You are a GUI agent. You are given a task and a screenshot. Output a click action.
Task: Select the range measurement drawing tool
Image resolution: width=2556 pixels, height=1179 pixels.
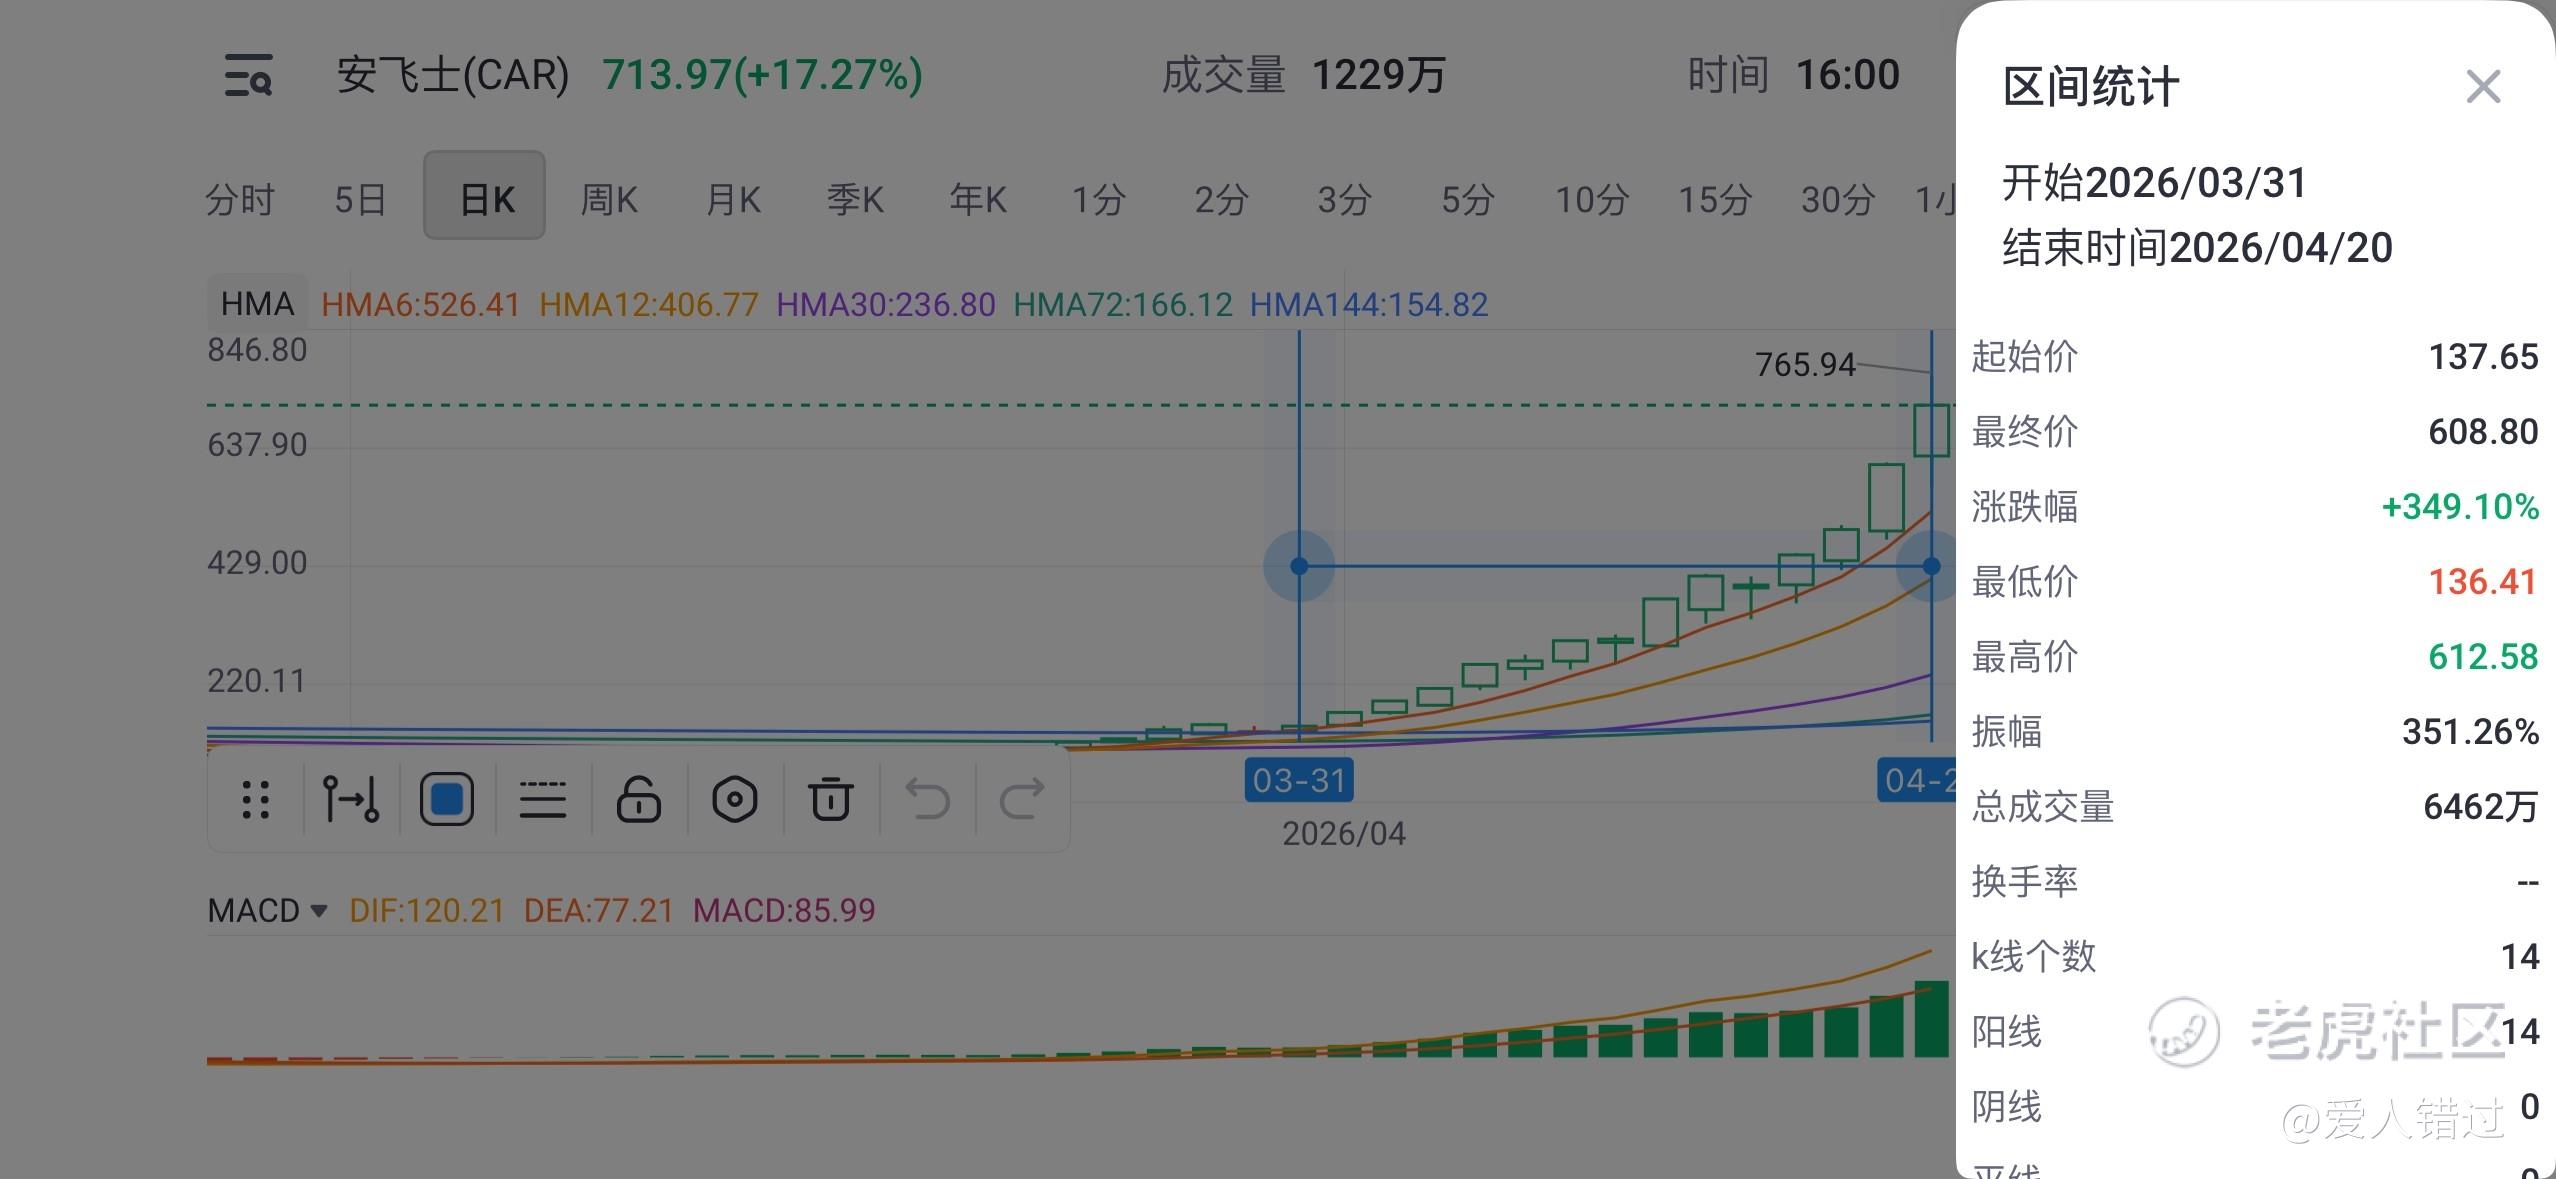point(351,799)
